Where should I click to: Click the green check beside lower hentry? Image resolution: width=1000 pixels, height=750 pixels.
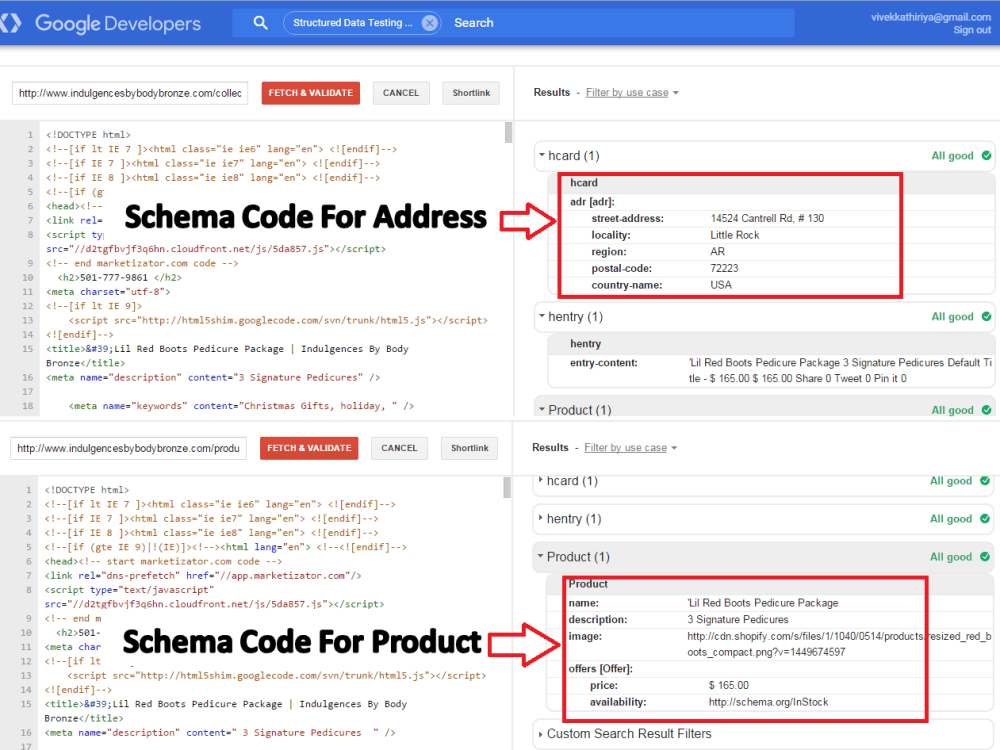click(985, 519)
